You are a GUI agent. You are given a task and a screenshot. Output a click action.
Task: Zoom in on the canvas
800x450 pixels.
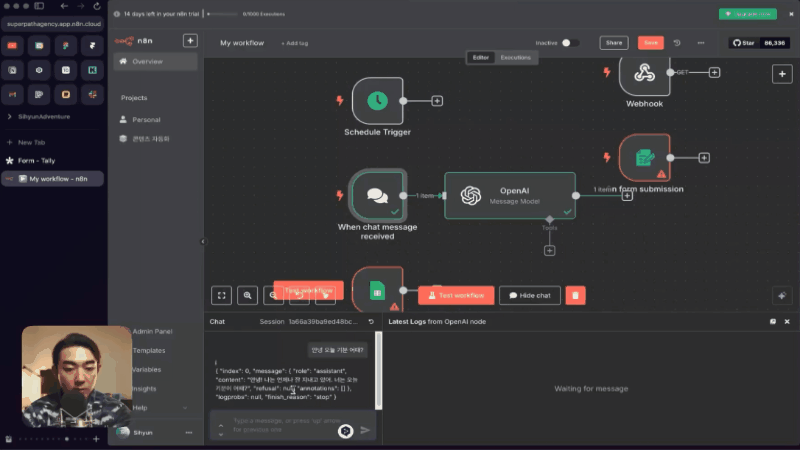(247, 295)
